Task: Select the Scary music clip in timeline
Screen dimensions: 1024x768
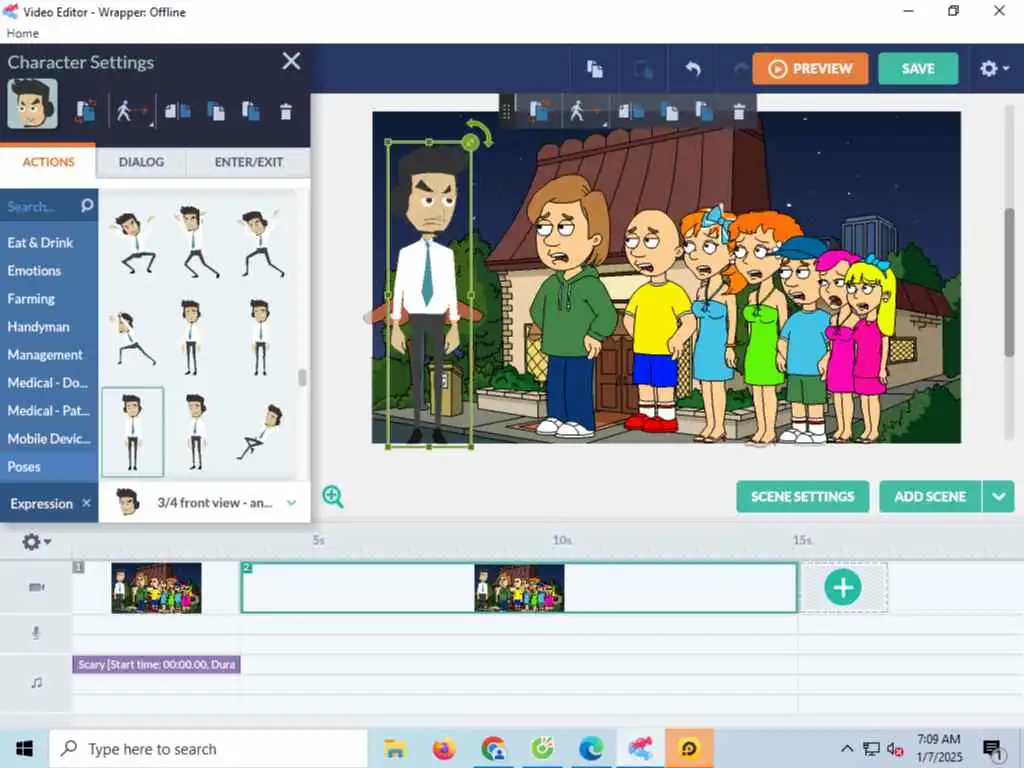Action: click(156, 664)
